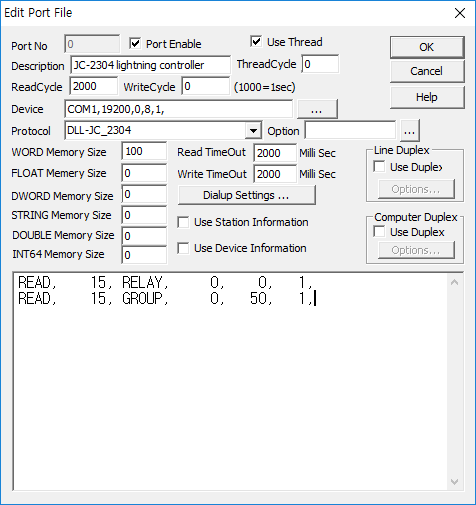Click scrollbar up arrow in text area

coord(454,283)
